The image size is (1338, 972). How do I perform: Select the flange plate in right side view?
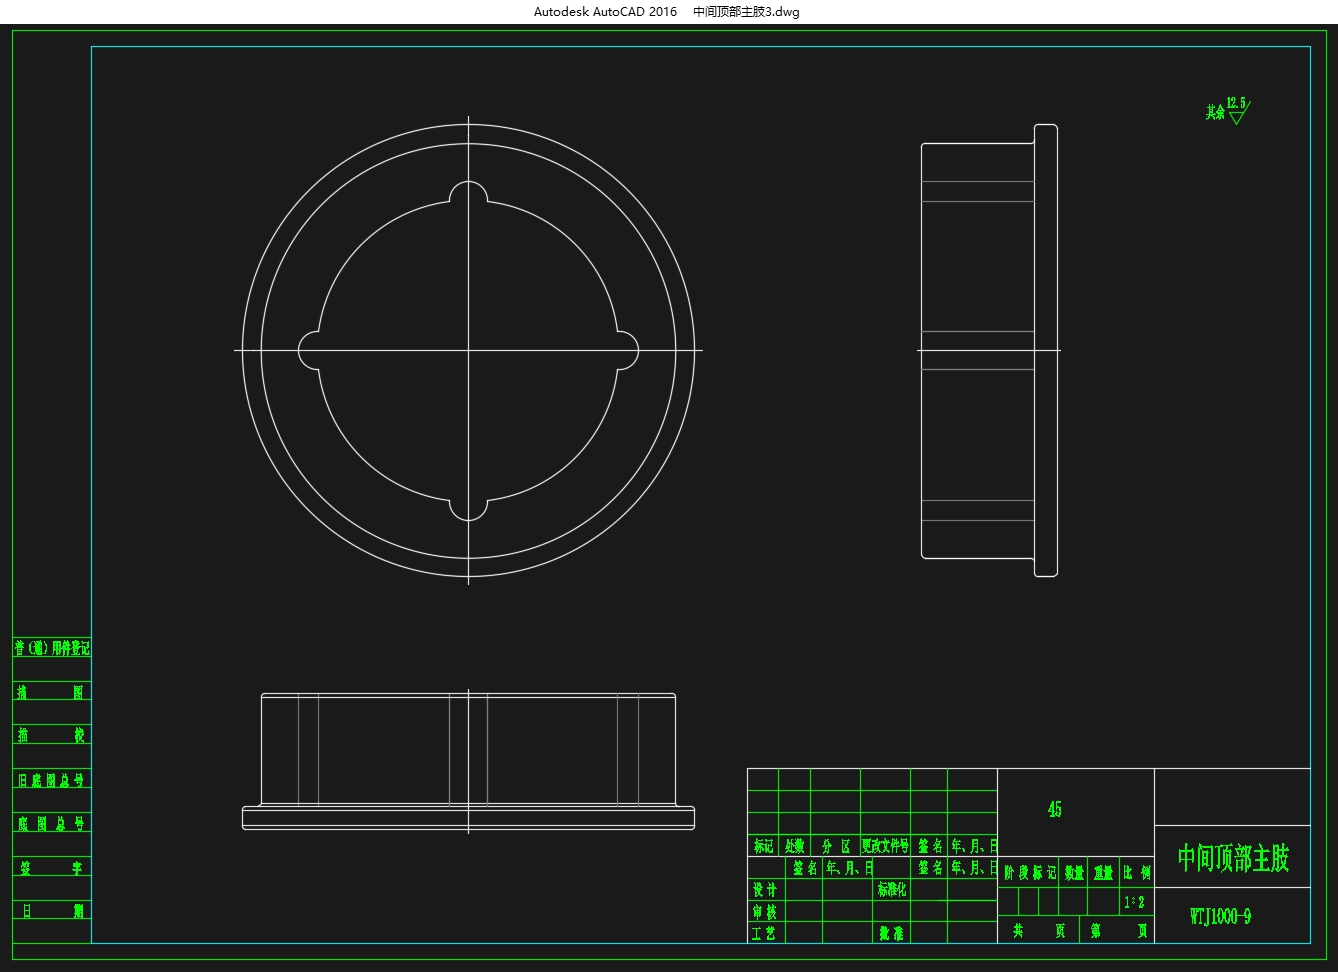1045,350
